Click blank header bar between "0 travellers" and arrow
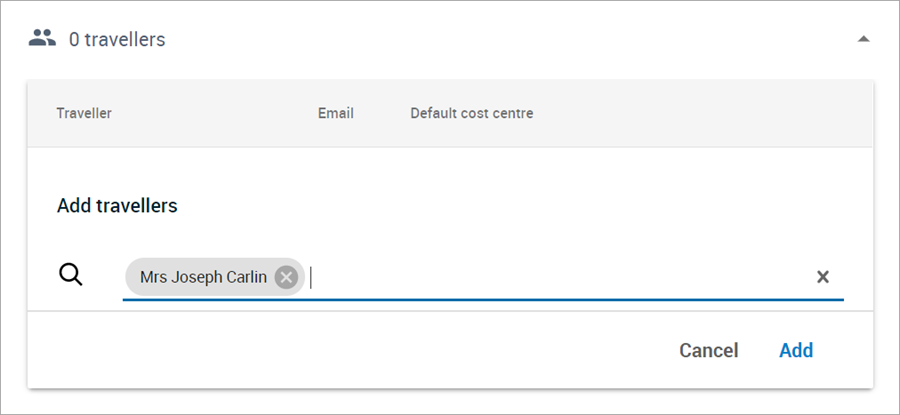The image size is (900, 415). (x=500, y=40)
